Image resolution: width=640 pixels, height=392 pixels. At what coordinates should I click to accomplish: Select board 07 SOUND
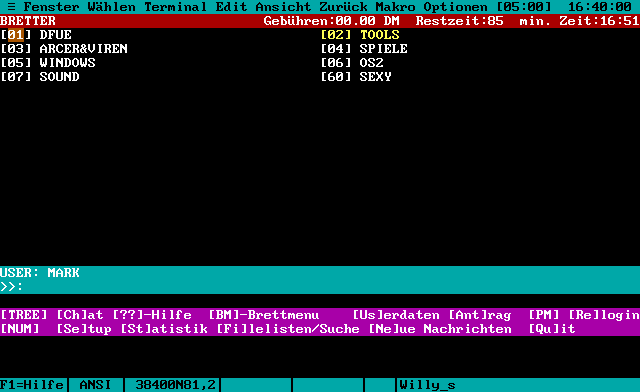pyautogui.click(x=40, y=76)
